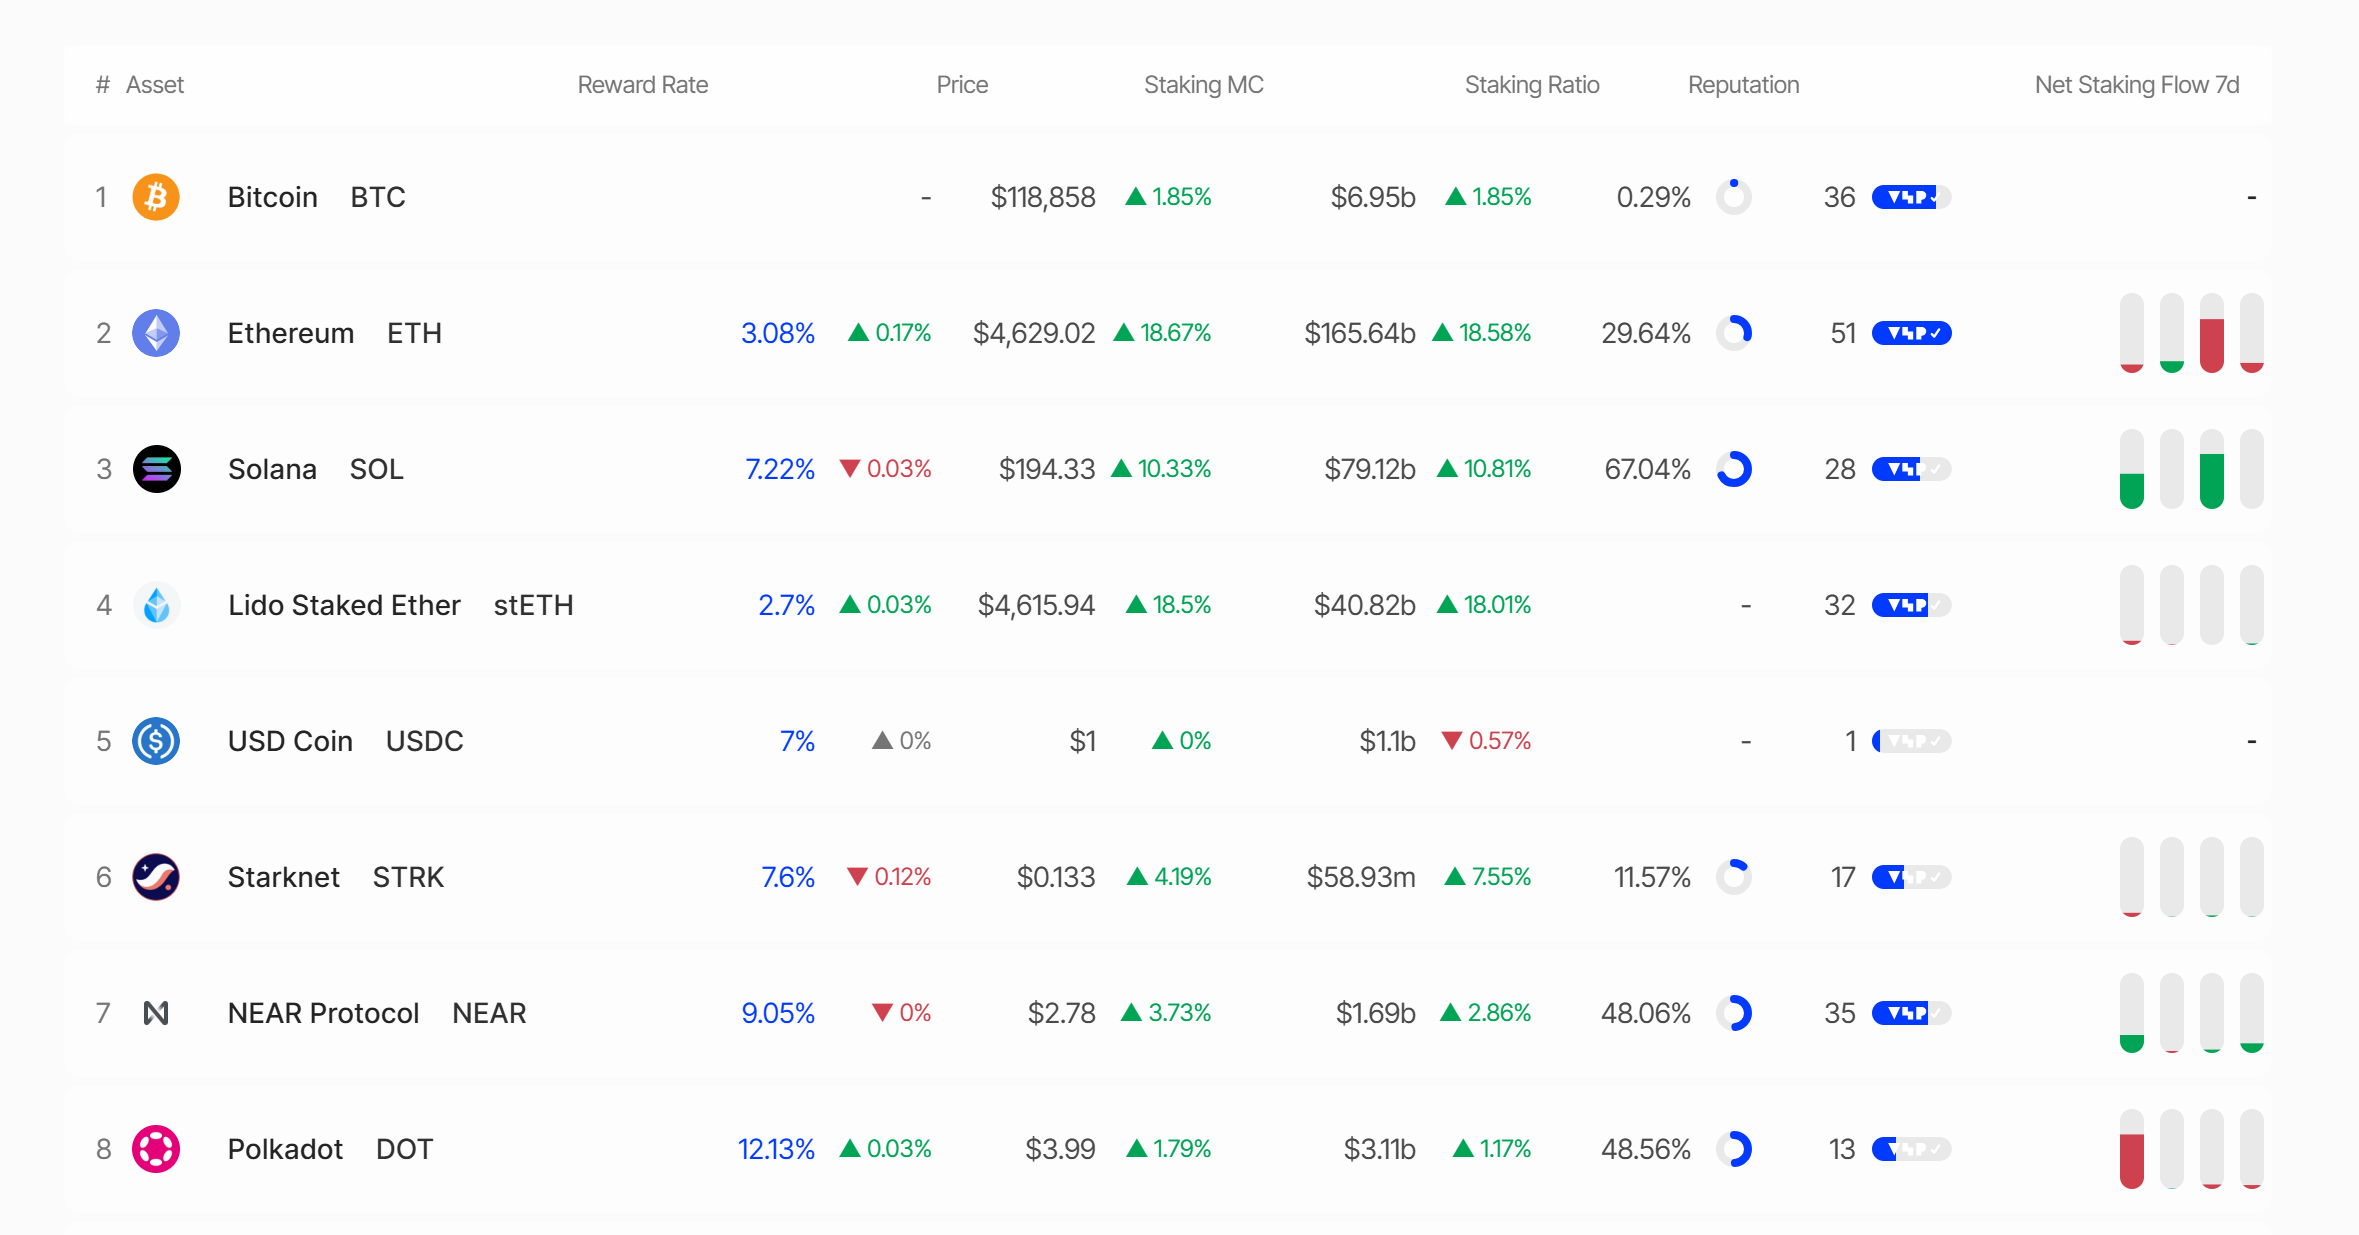Image resolution: width=2359 pixels, height=1235 pixels.
Task: Open the Lido Staked Ether name link
Action: [x=344, y=605]
